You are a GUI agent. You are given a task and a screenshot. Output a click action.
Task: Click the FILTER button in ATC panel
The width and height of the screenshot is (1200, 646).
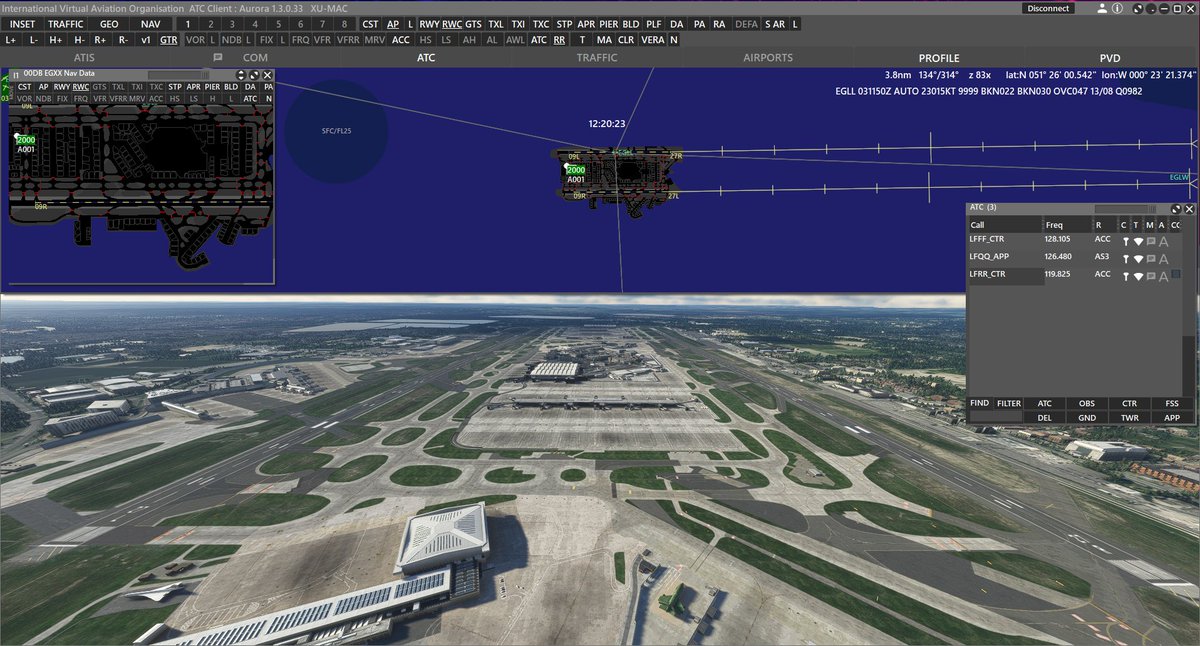click(1009, 404)
